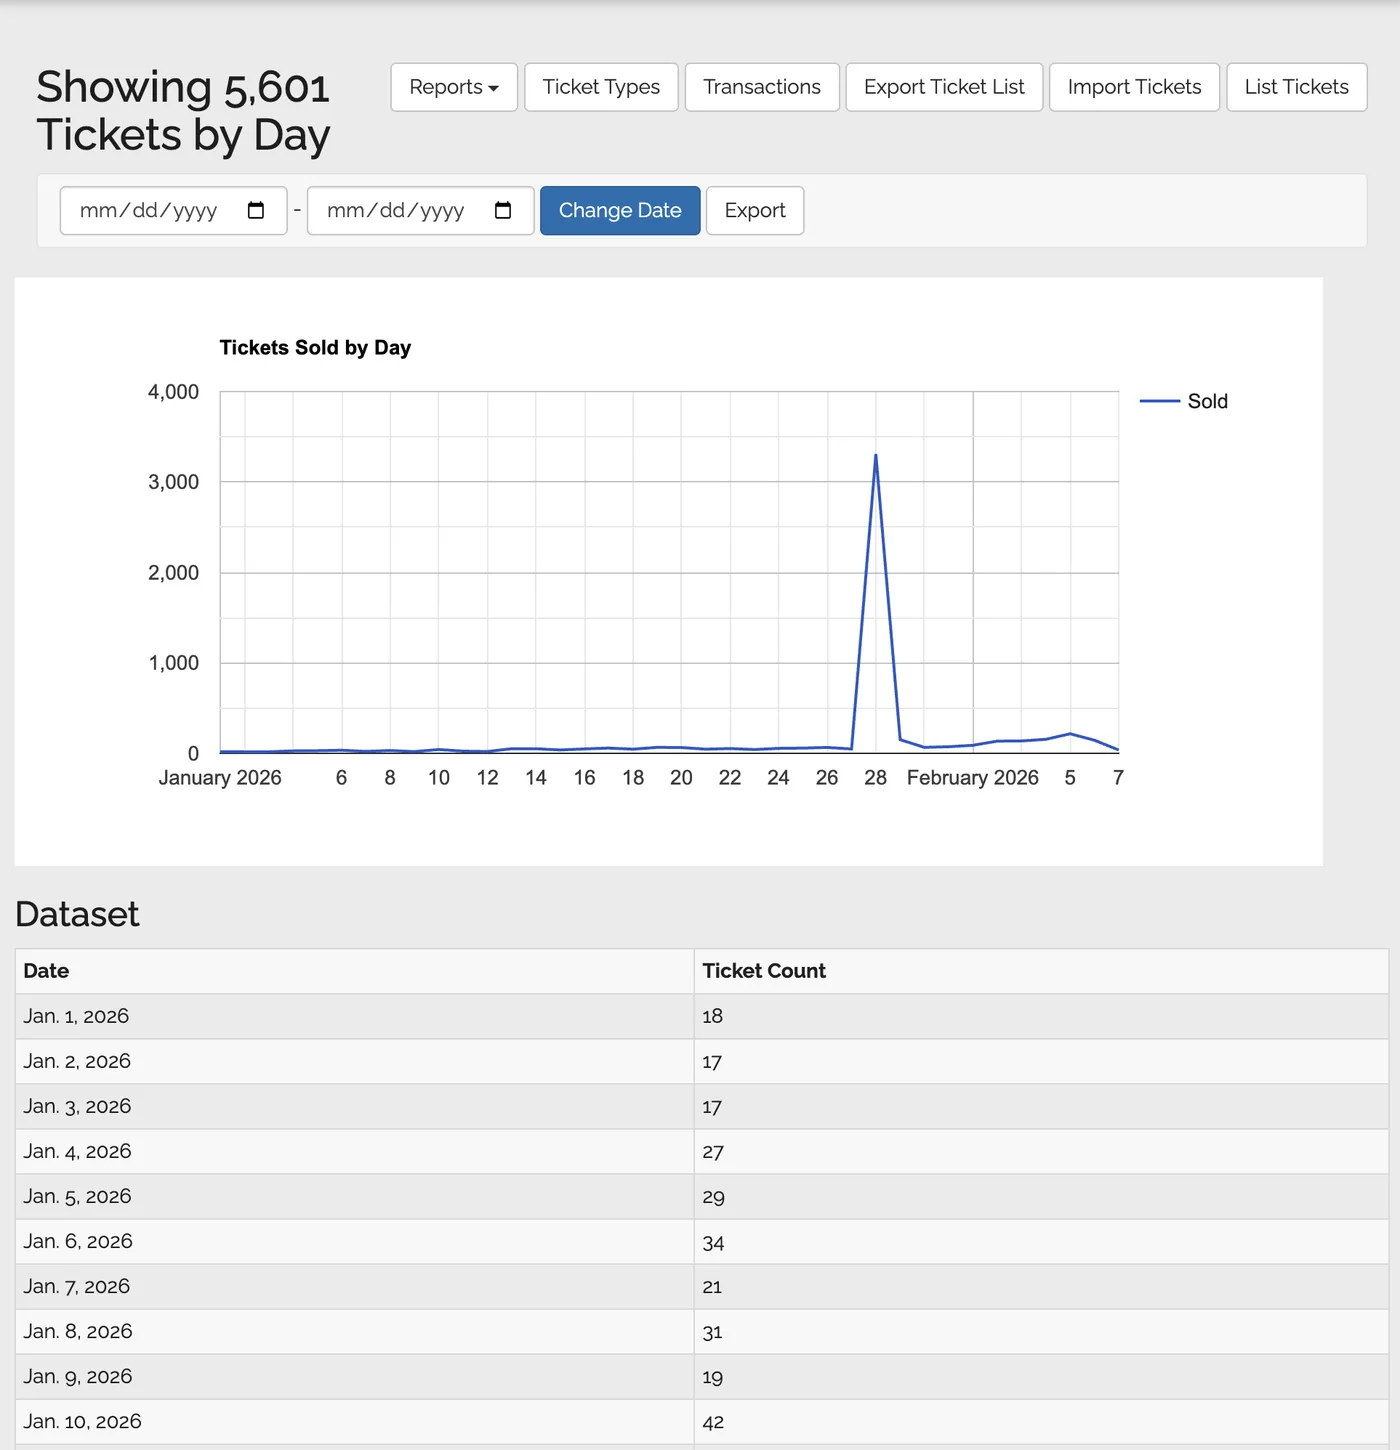Screen dimensions: 1400x1450
Task: Click the Dataset heading
Action: coord(77,914)
